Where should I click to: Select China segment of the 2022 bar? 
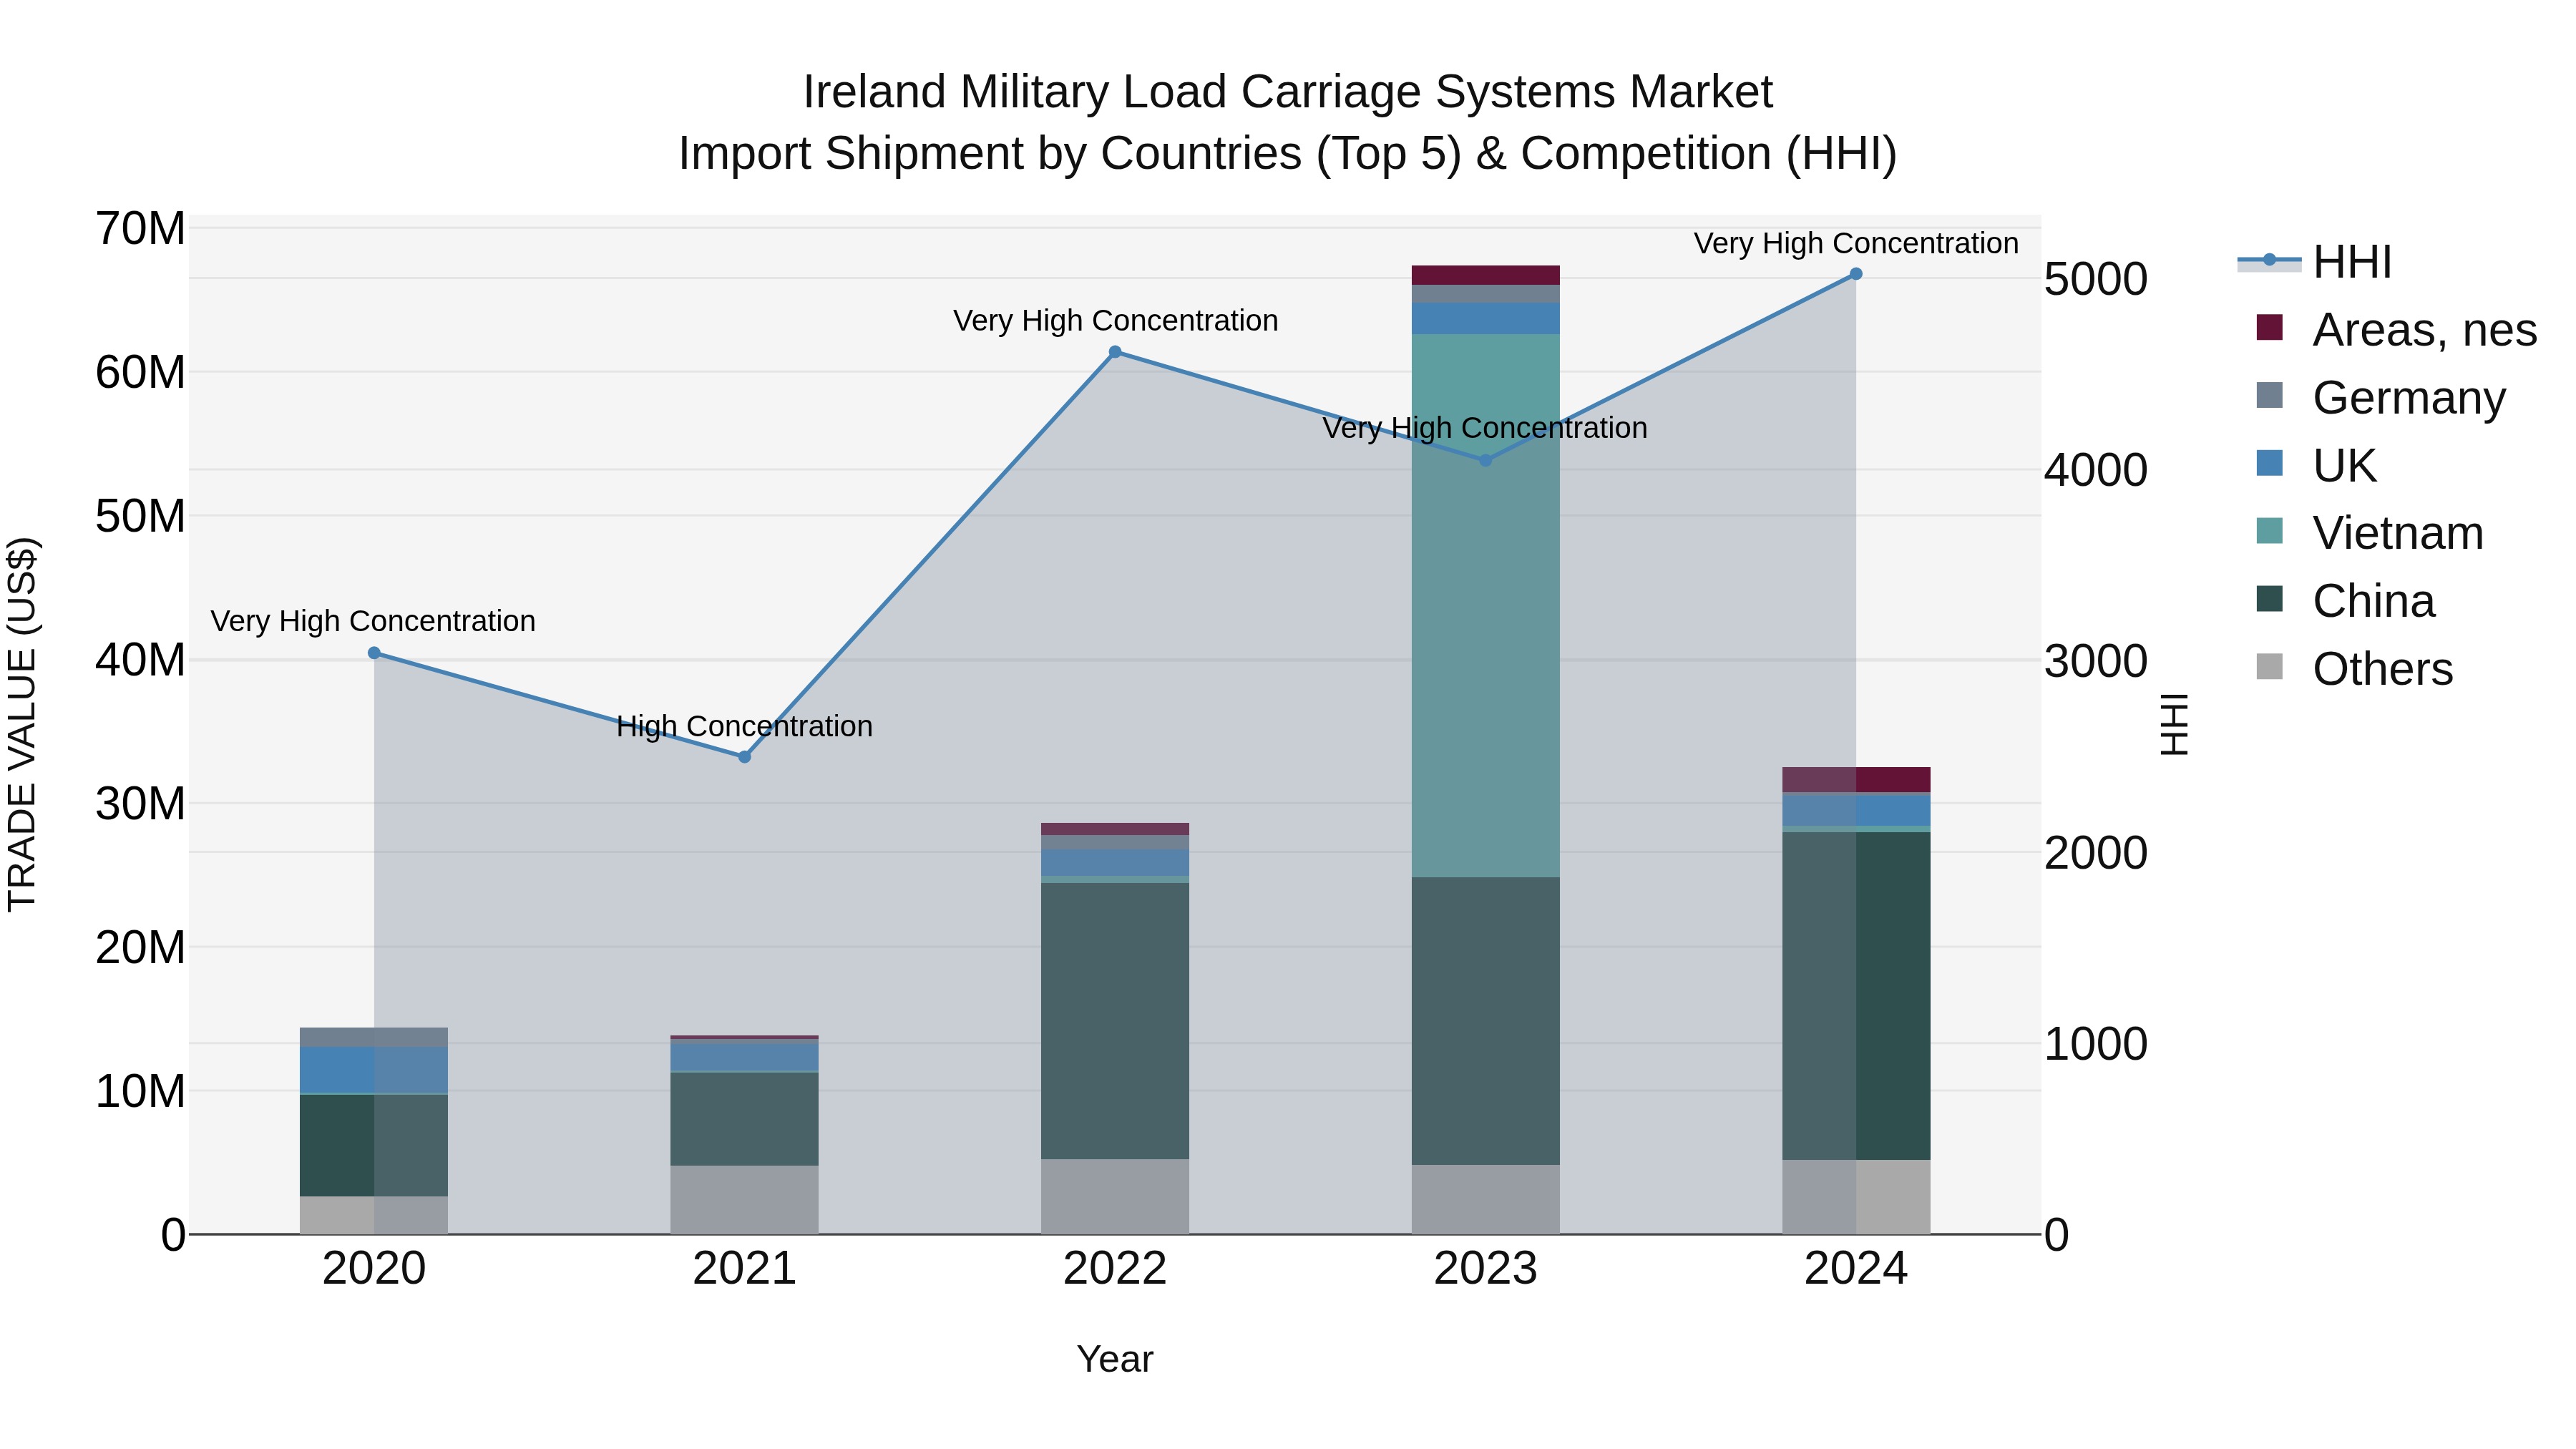pos(1115,1021)
